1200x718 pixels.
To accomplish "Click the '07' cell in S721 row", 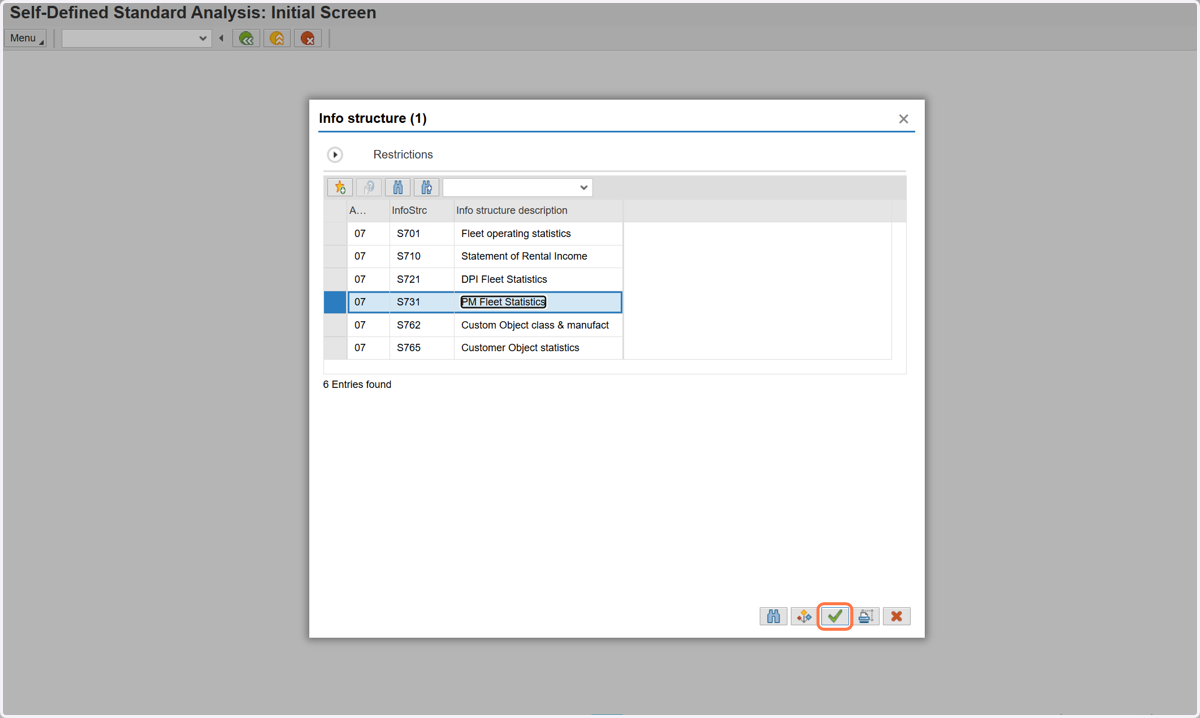I will pos(368,280).
